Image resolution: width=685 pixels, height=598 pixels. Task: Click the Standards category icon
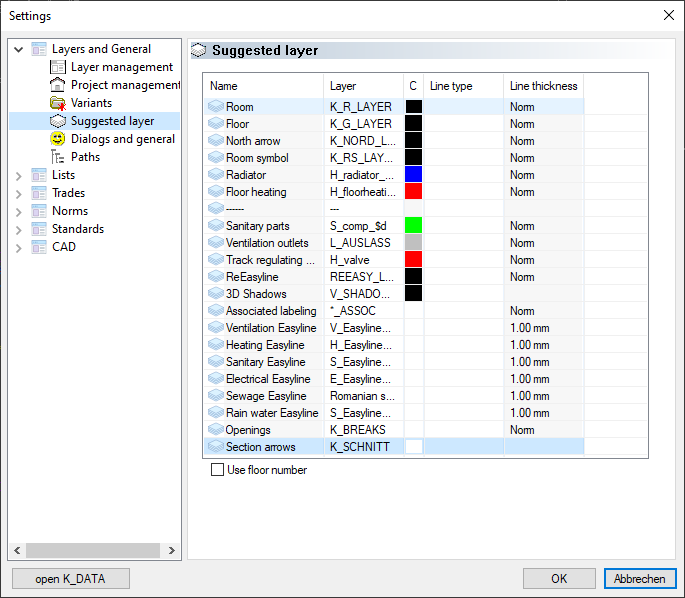[39, 229]
